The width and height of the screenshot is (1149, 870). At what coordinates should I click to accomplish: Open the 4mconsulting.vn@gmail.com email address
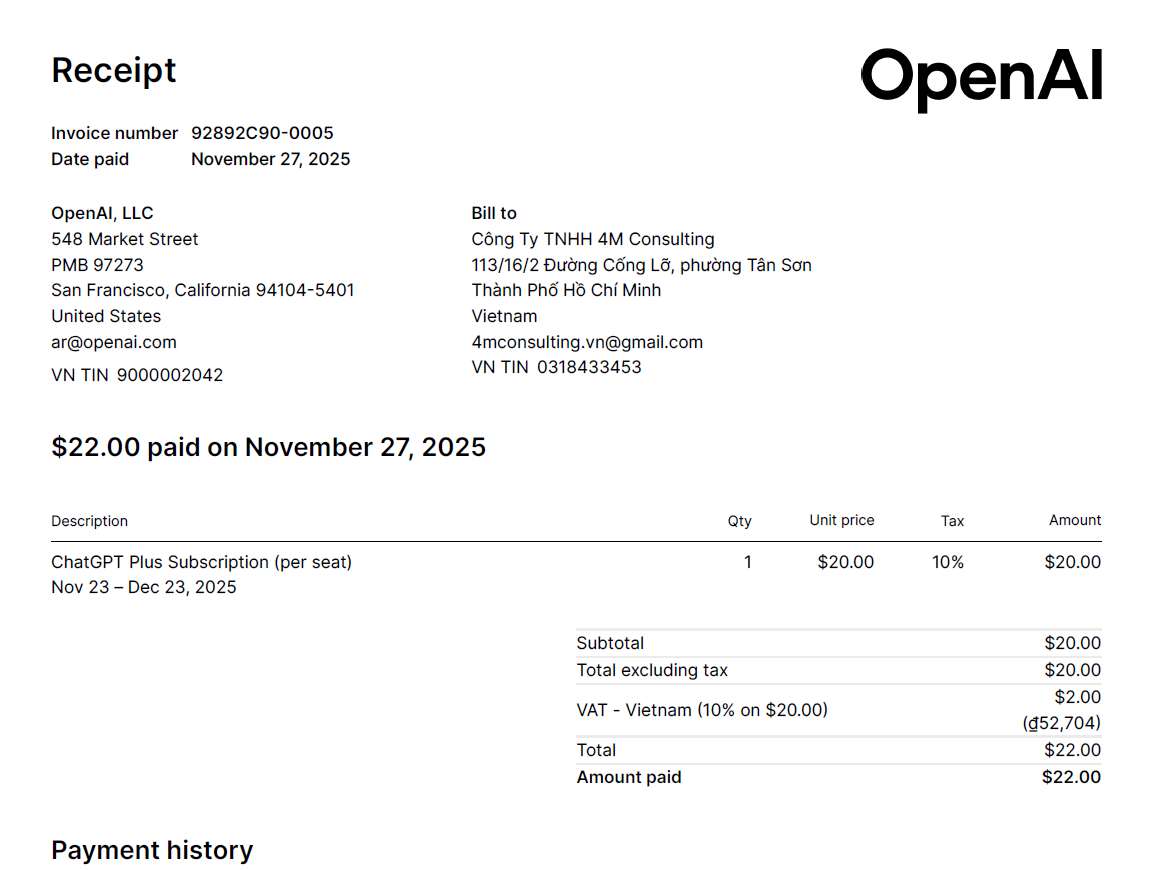coord(587,342)
